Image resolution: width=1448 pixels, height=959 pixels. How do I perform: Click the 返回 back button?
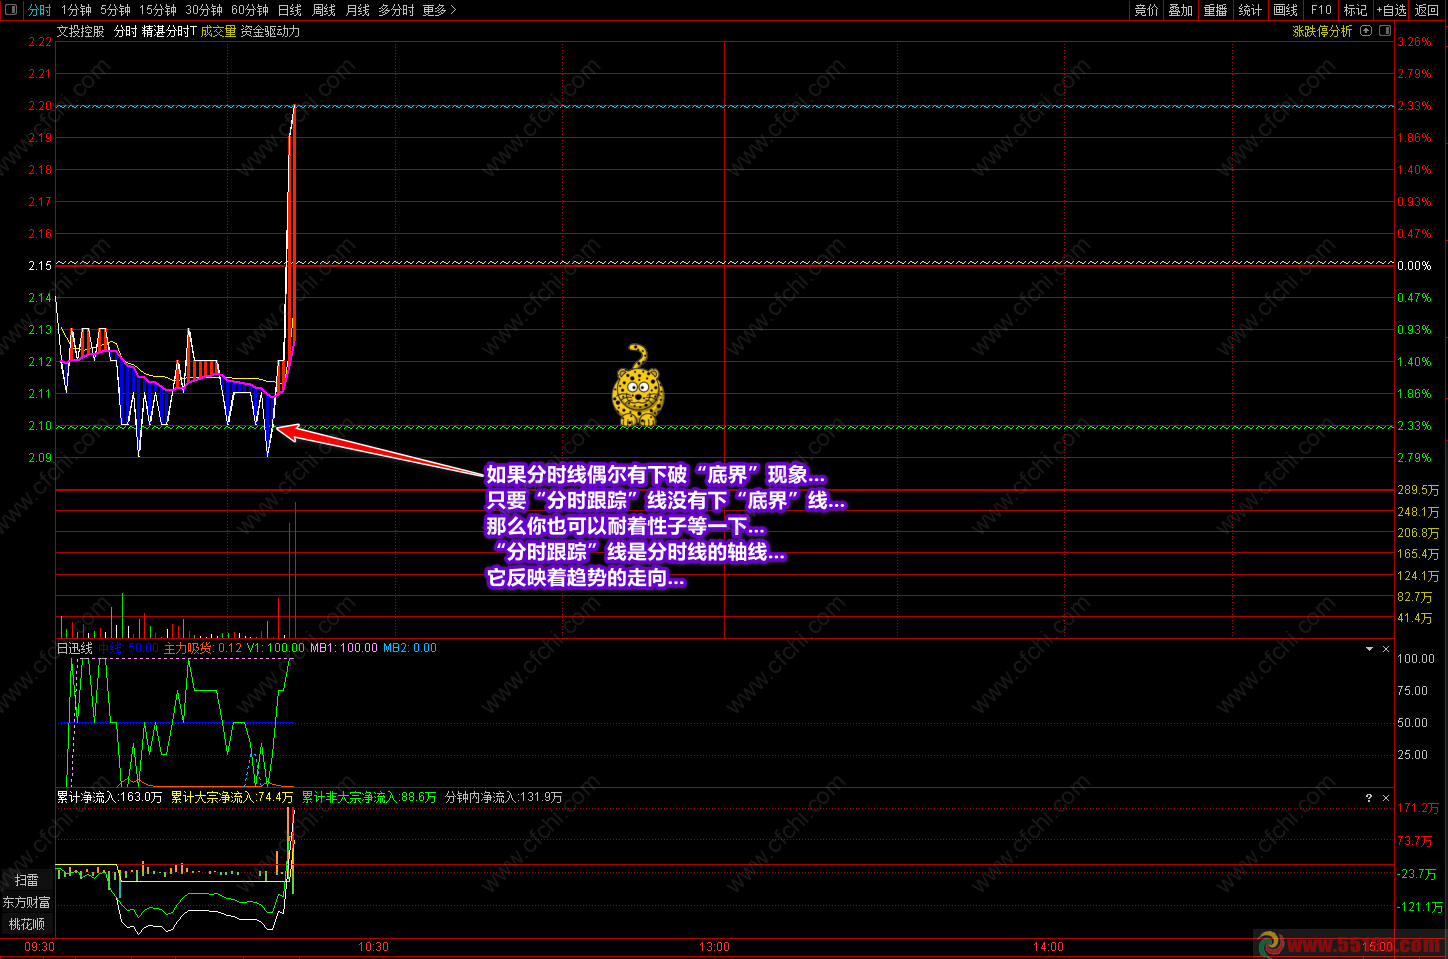(1427, 10)
